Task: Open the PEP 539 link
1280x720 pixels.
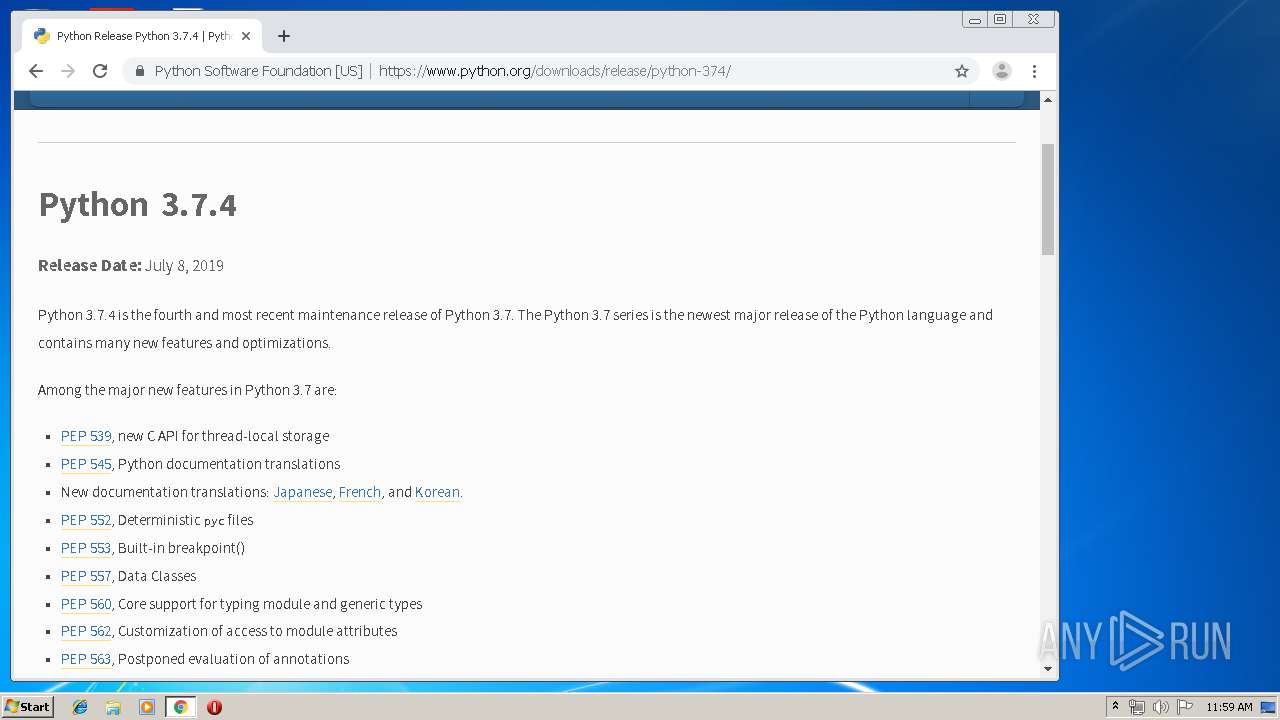Action: click(x=86, y=436)
